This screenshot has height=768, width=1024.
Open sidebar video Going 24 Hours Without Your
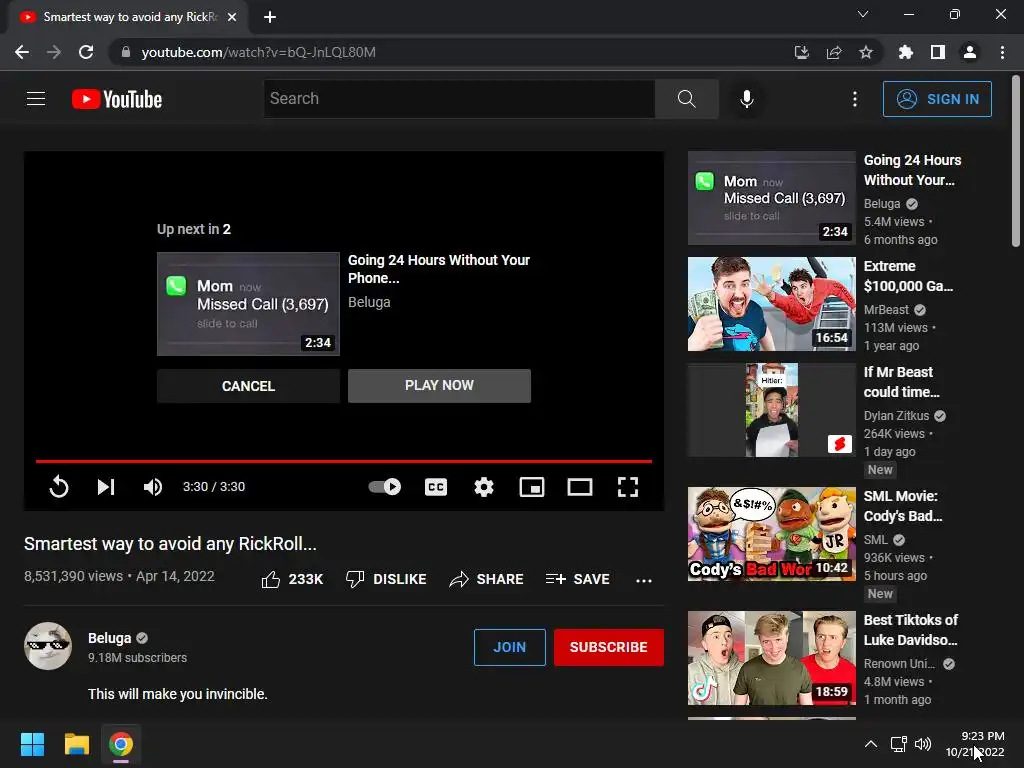(912, 170)
